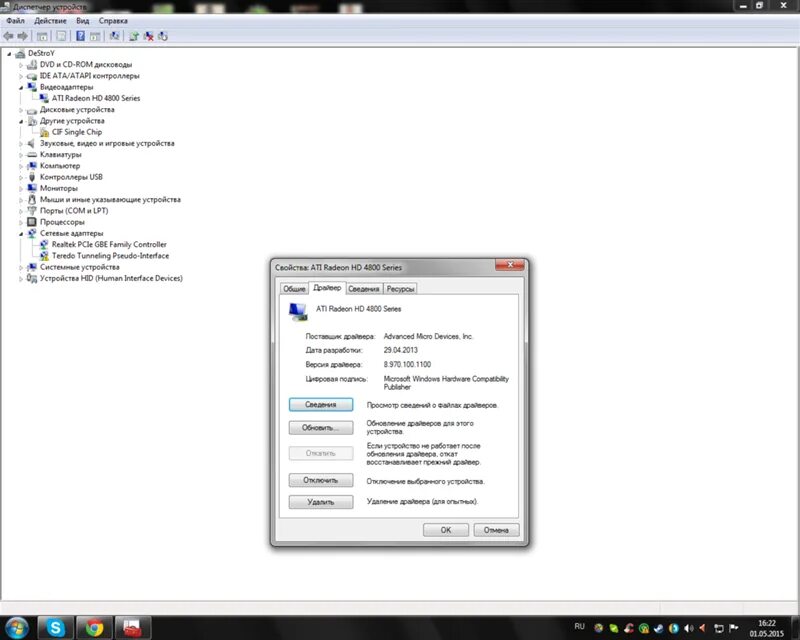The image size is (800, 640).
Task: Click the uninstall device red X icon
Action: tap(148, 36)
